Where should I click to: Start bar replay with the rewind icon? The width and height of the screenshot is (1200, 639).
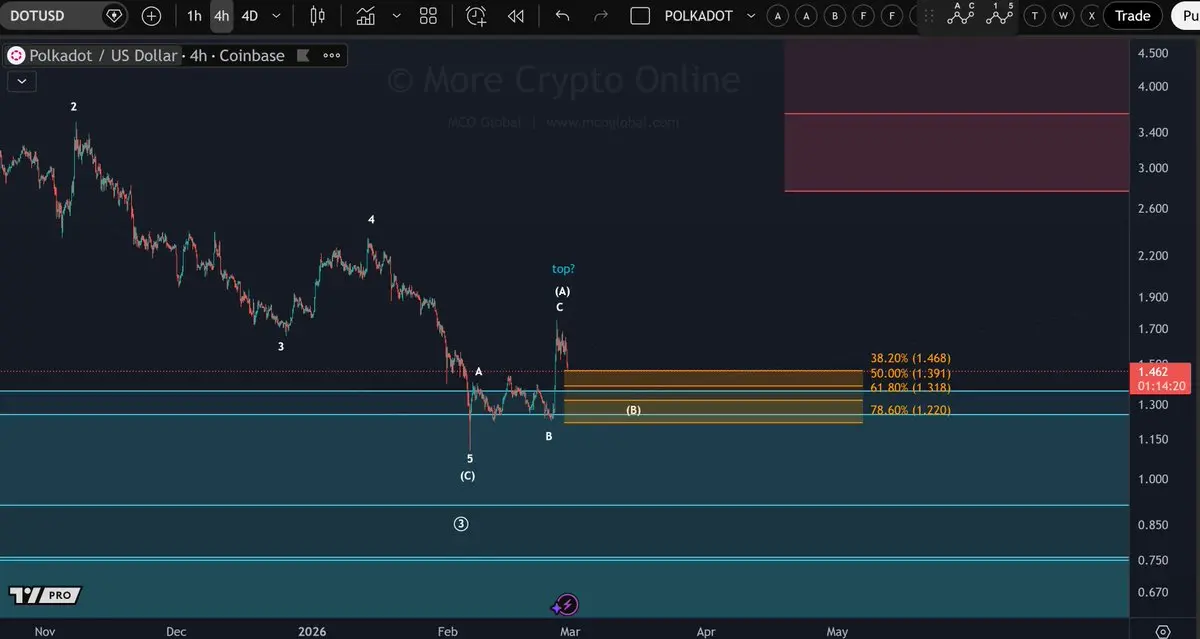516,16
